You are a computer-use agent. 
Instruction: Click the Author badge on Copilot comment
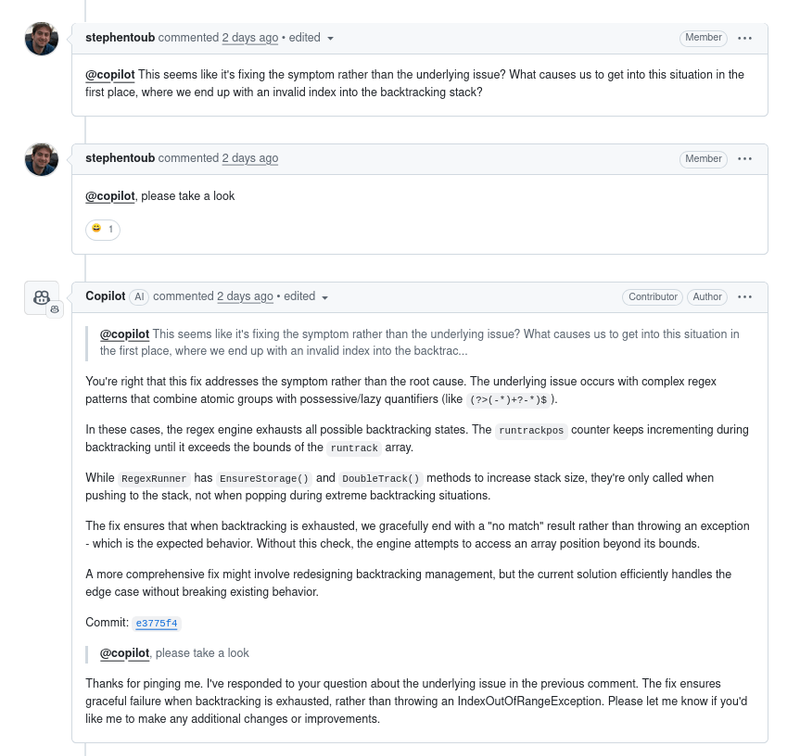[707, 297]
